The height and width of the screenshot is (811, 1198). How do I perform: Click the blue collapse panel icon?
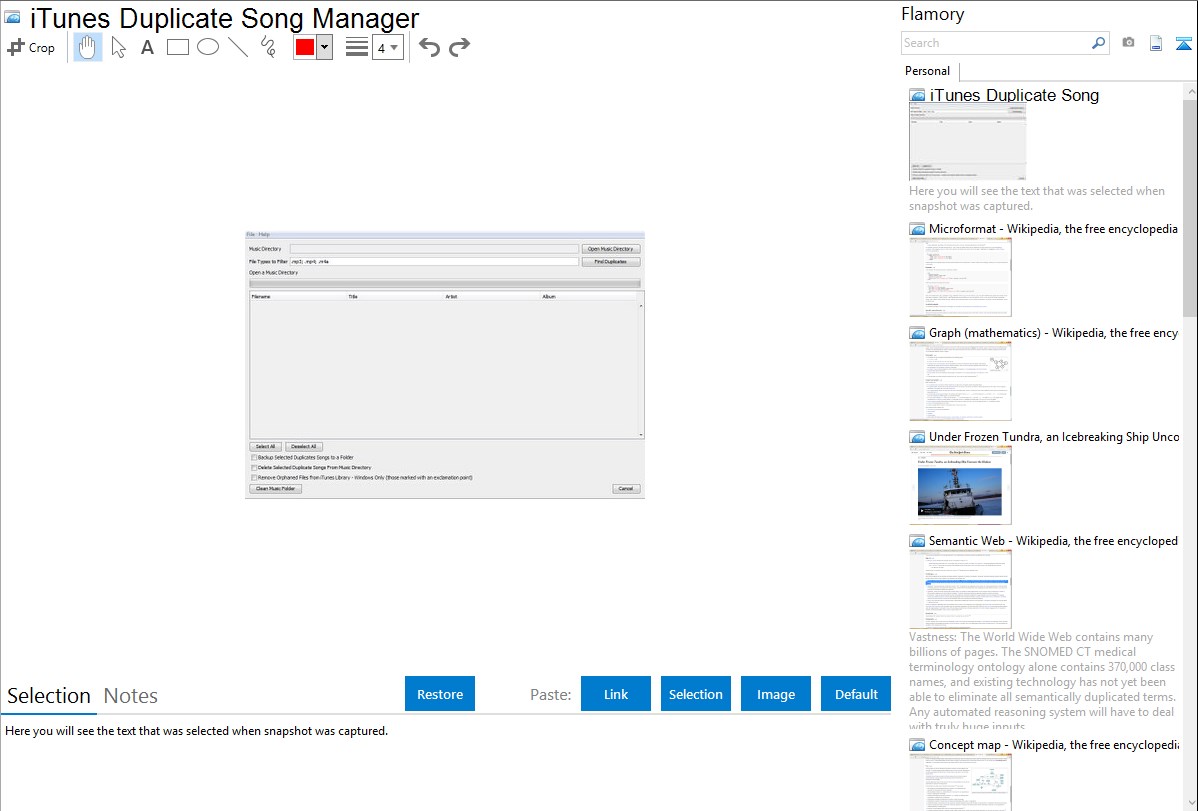pos(1183,43)
